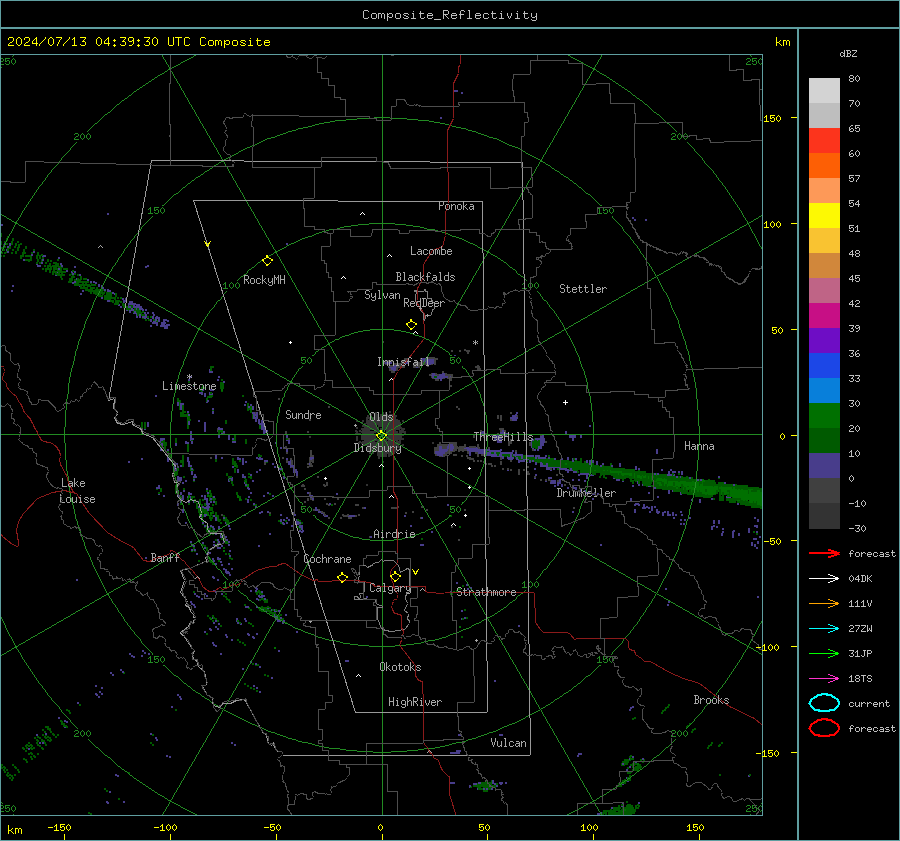Select the orange 60 dBZ color swatch
This screenshot has width=900, height=841.
click(824, 166)
